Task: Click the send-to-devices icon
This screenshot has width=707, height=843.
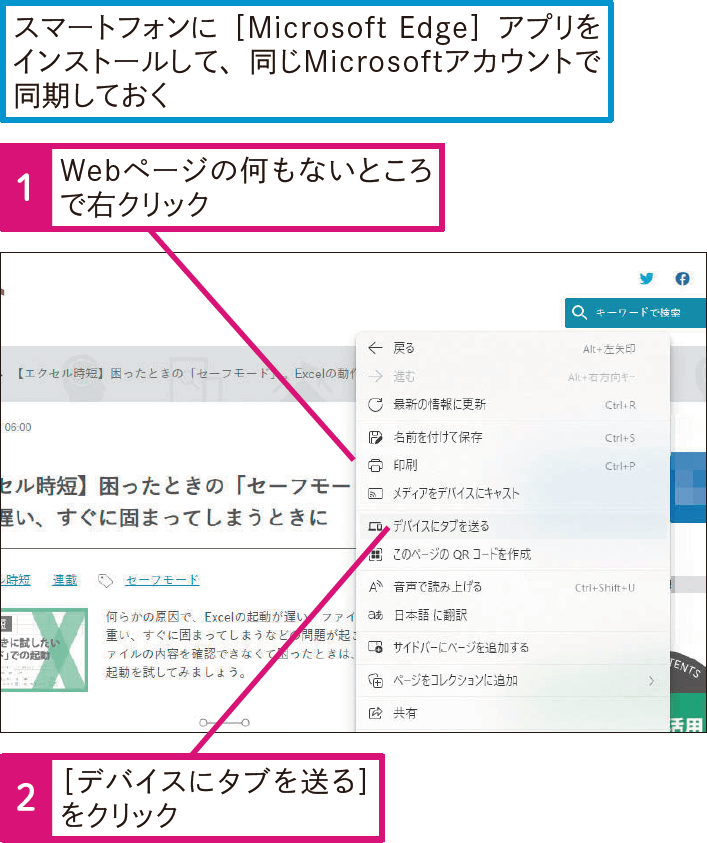Action: 375,526
